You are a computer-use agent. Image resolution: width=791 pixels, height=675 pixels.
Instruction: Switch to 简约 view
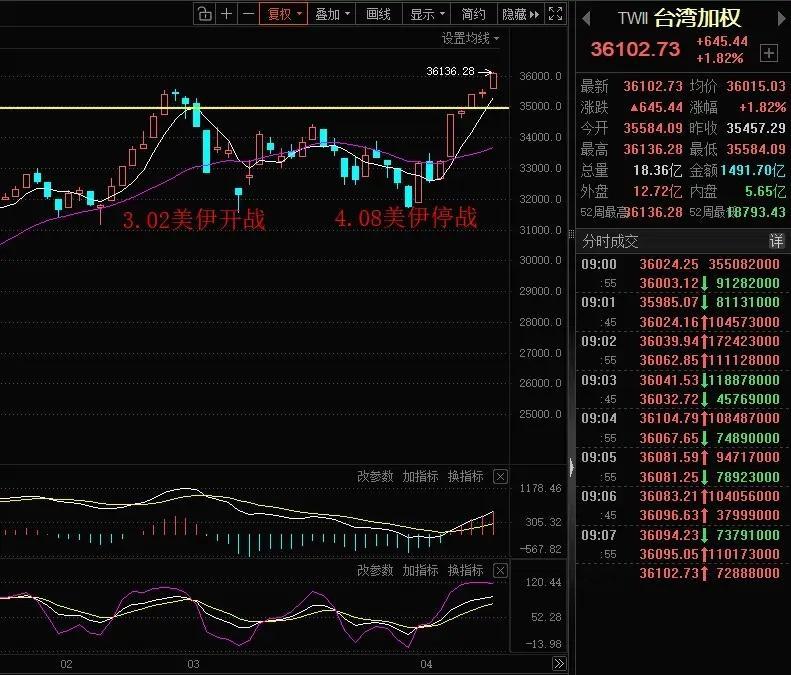(x=473, y=14)
